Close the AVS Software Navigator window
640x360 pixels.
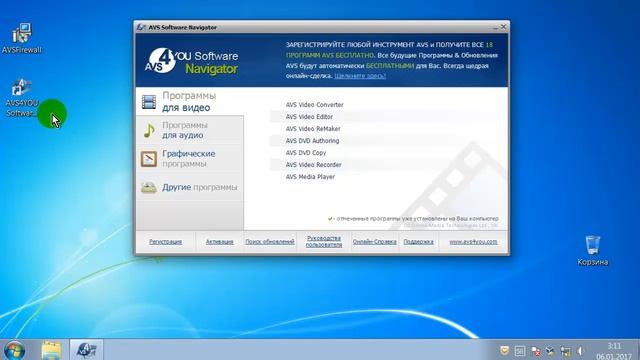(504, 27)
